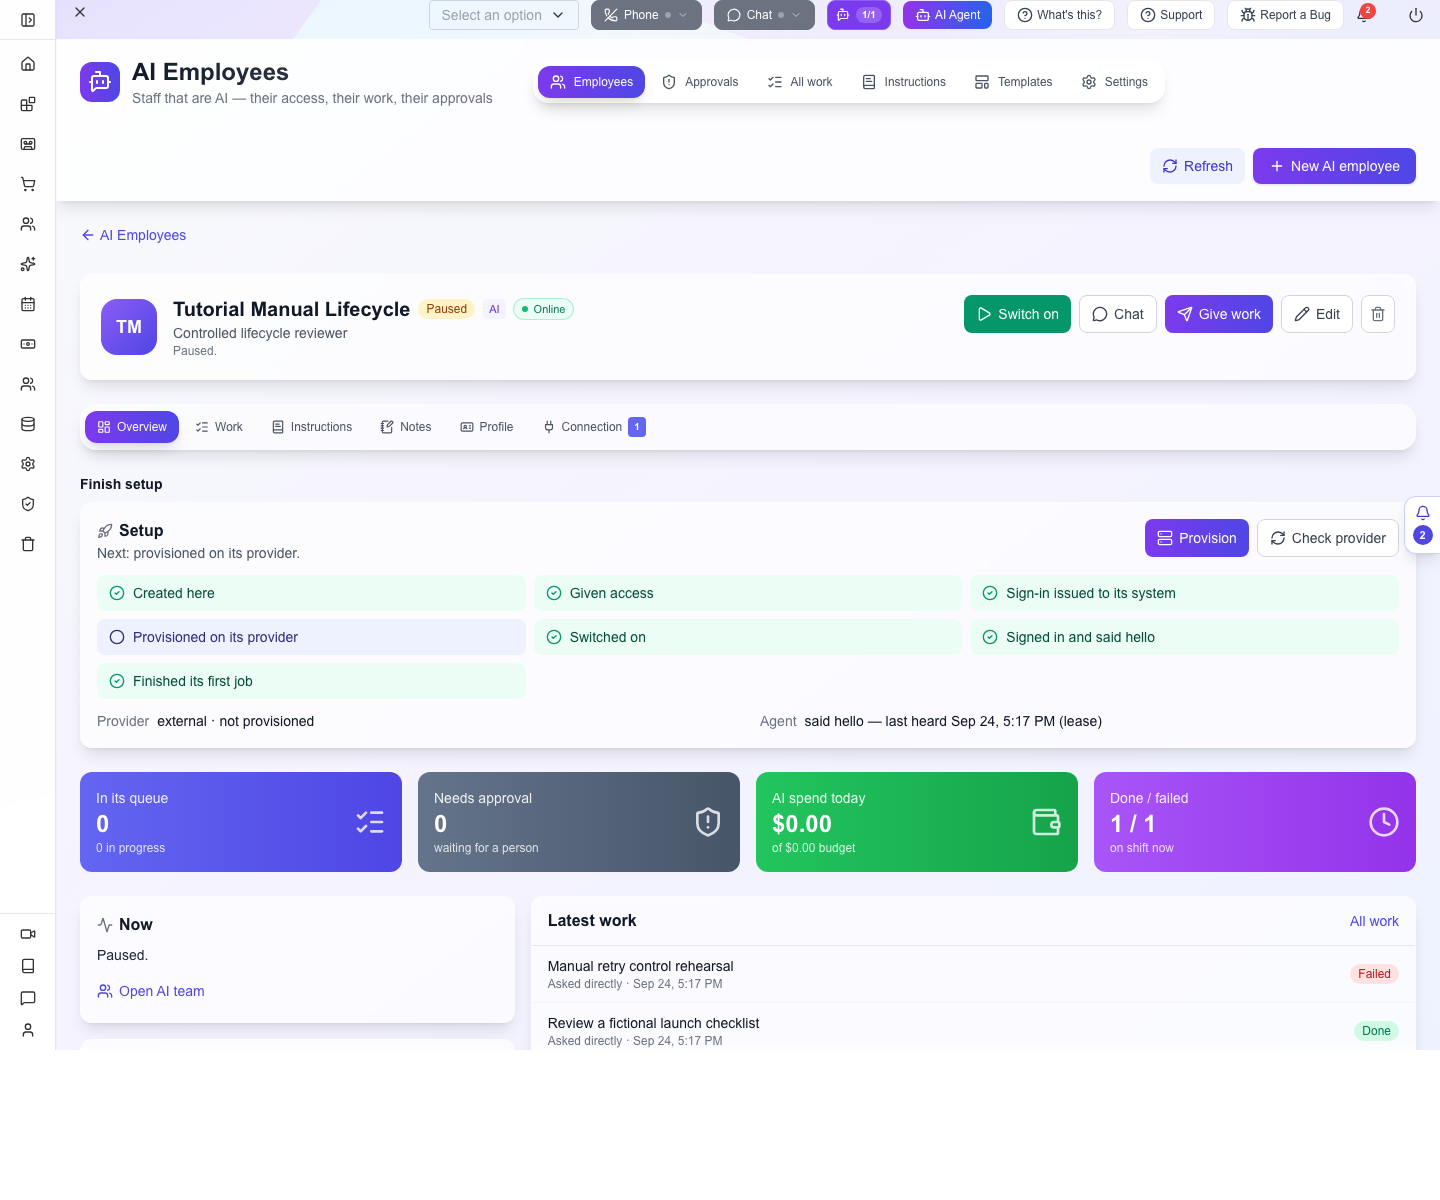
Task: Click the trash icon in sidebar
Action: coord(28,544)
